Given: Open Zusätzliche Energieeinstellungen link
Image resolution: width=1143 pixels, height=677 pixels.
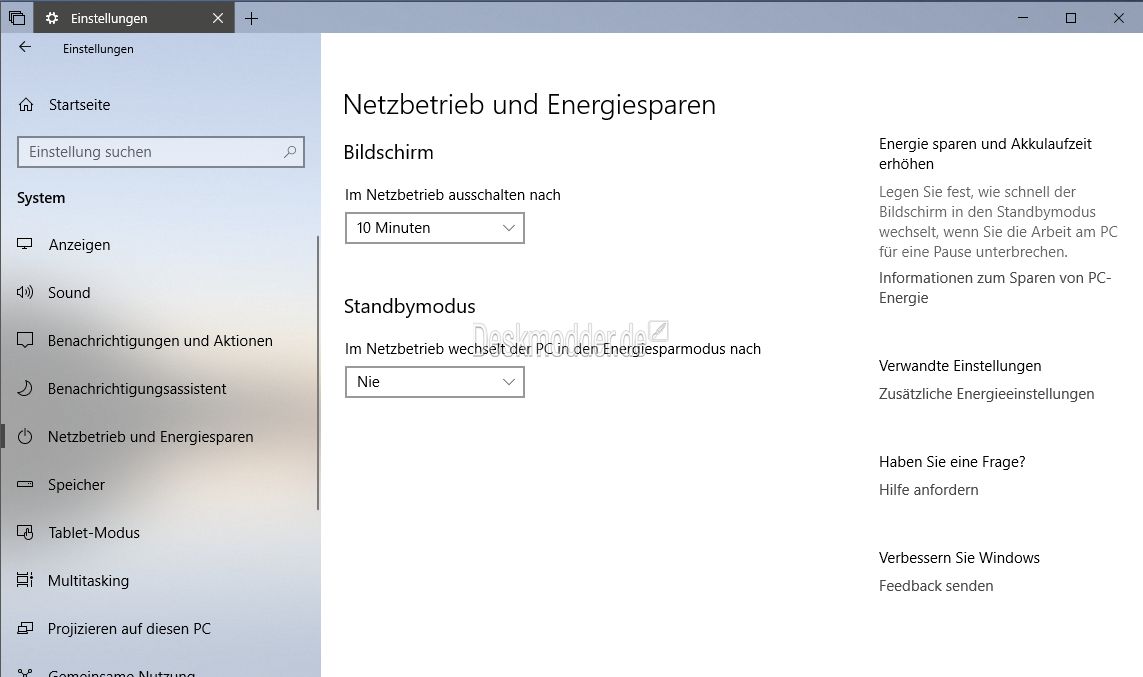Looking at the screenshot, I should pos(986,394).
